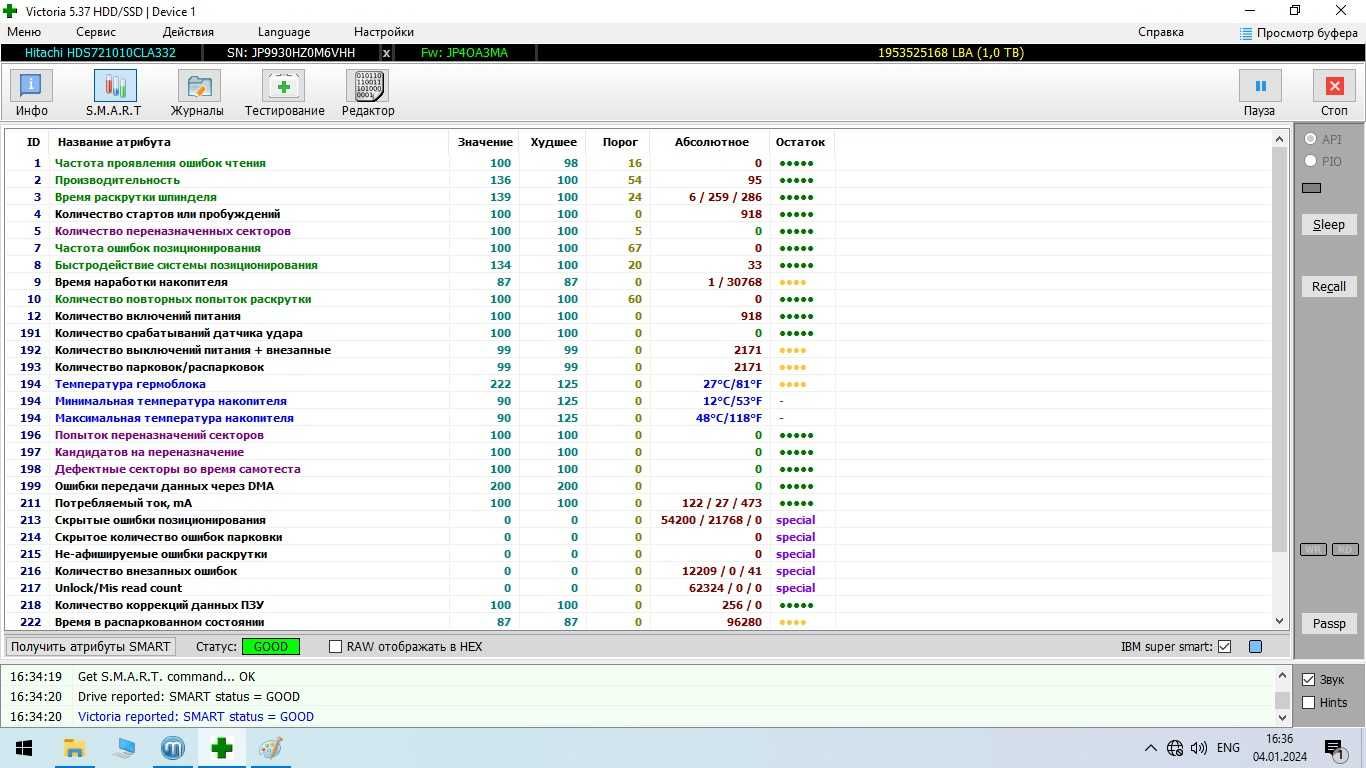
Task: Select Количество переназначенных секторов row
Action: tap(420, 231)
